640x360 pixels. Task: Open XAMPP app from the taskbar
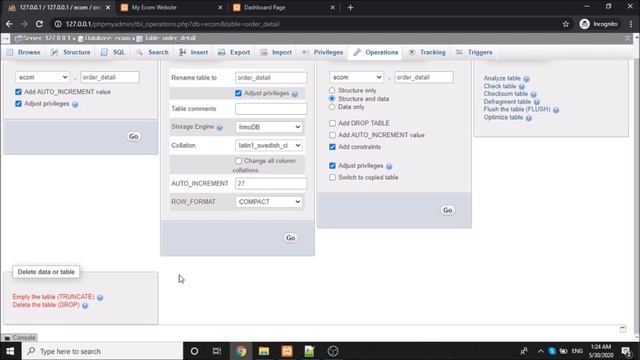click(x=287, y=351)
